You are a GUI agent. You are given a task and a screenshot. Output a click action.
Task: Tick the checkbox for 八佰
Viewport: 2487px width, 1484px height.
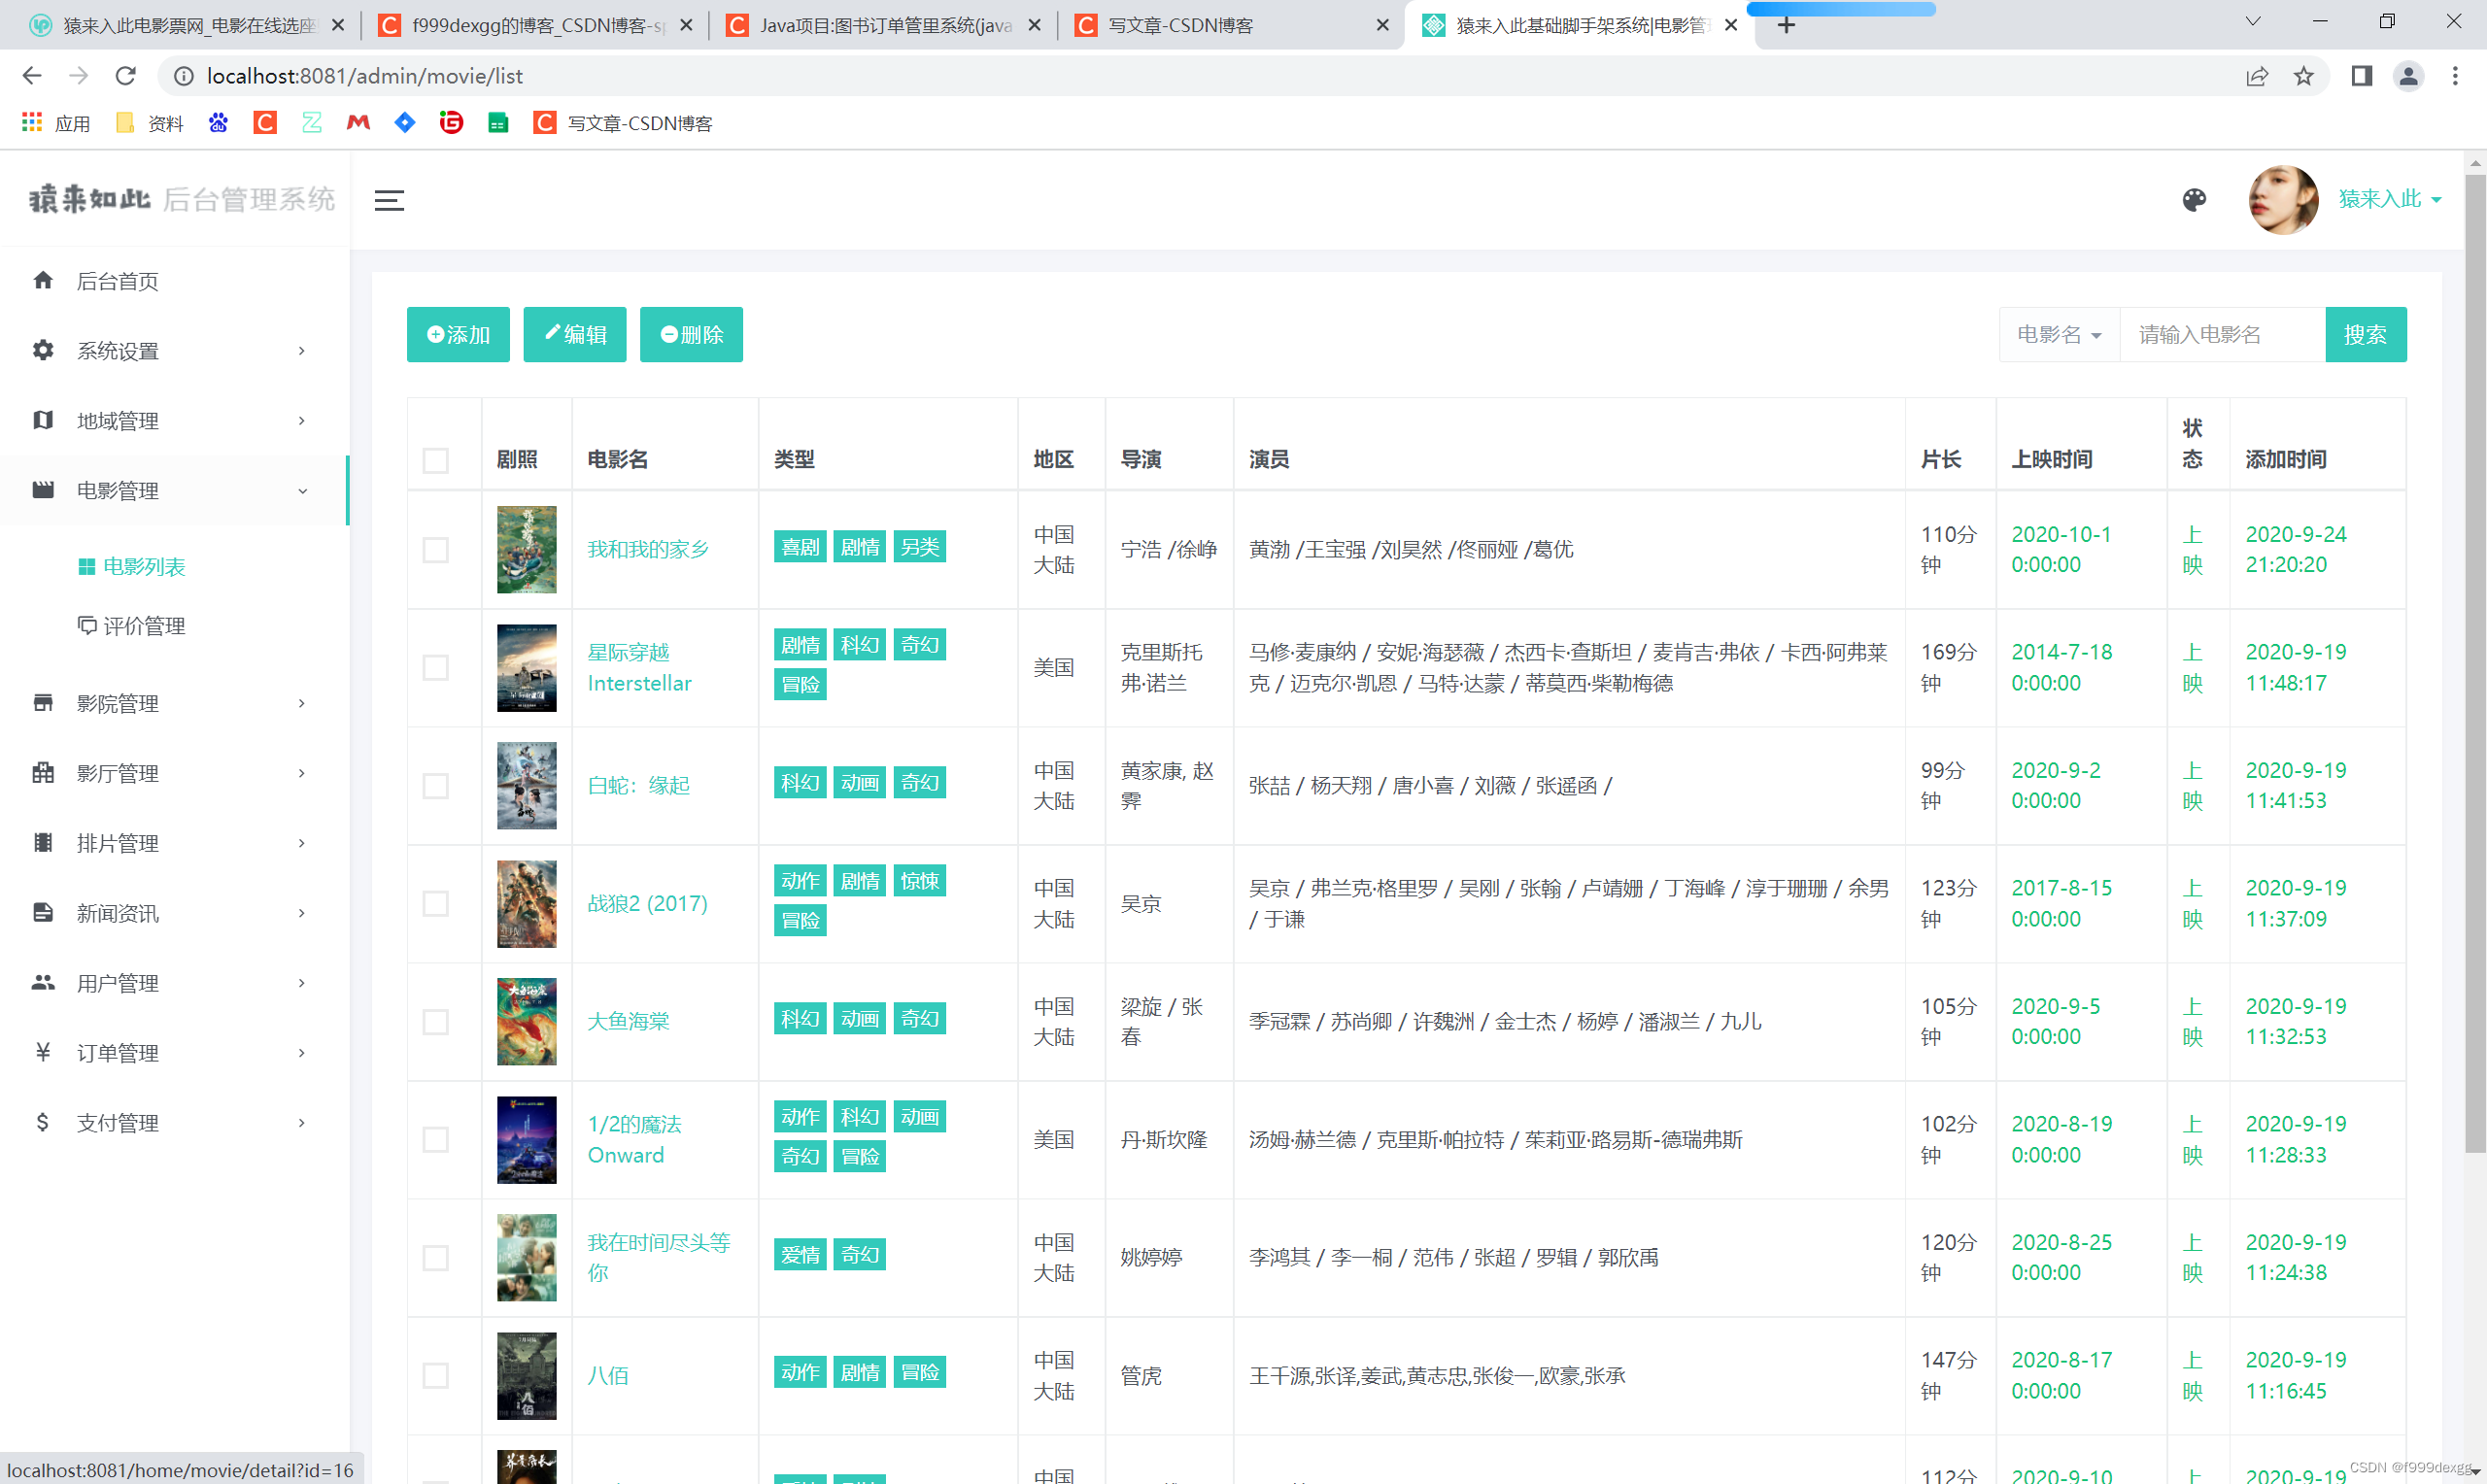point(436,1376)
